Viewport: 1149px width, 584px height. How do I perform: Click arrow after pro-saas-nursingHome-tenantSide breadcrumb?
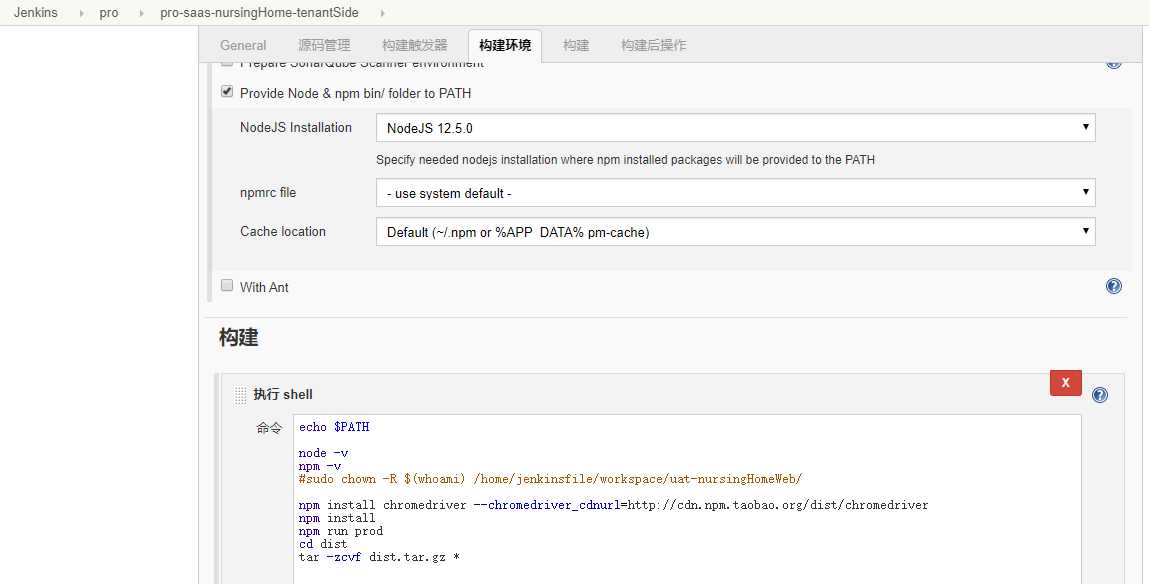(382, 13)
